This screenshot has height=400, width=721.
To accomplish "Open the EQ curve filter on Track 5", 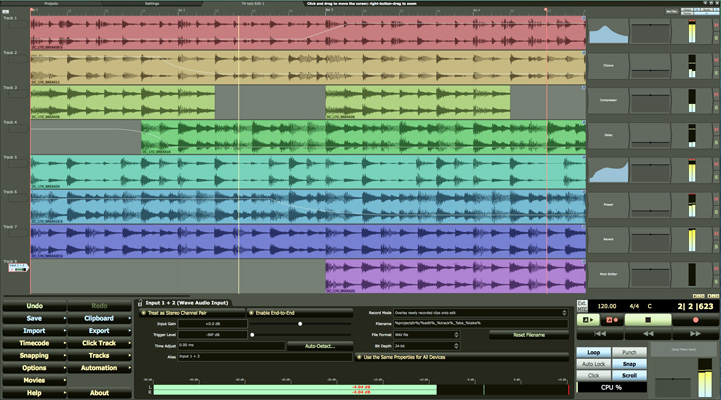I will [x=608, y=170].
